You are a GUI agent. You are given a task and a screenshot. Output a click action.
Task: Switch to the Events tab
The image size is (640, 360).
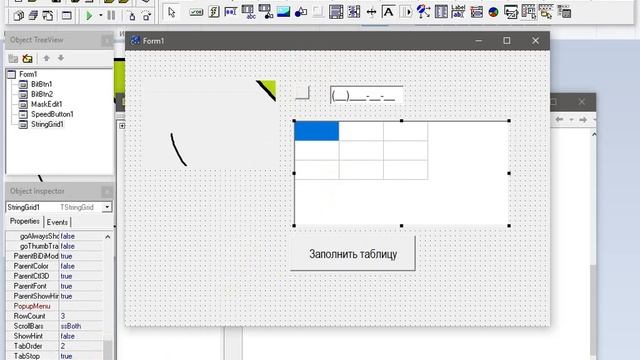[x=57, y=222]
